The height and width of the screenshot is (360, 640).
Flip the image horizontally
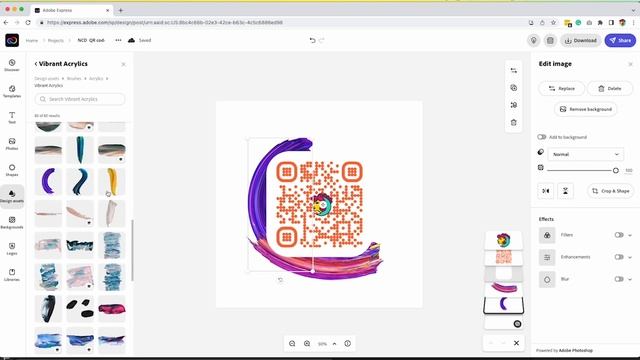pyautogui.click(x=546, y=191)
